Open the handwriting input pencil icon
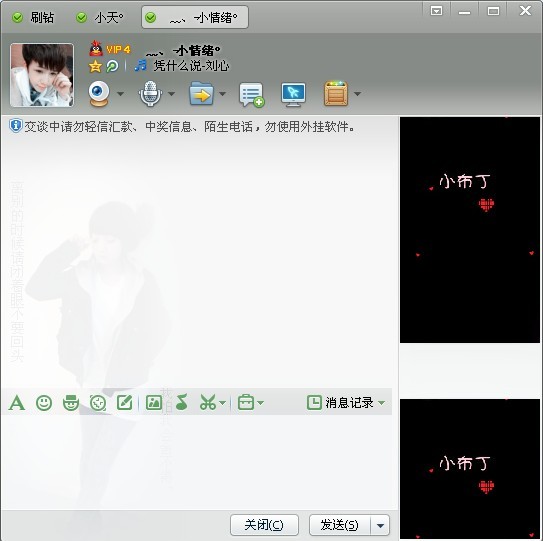Viewport: 543px width, 541px height. point(125,403)
